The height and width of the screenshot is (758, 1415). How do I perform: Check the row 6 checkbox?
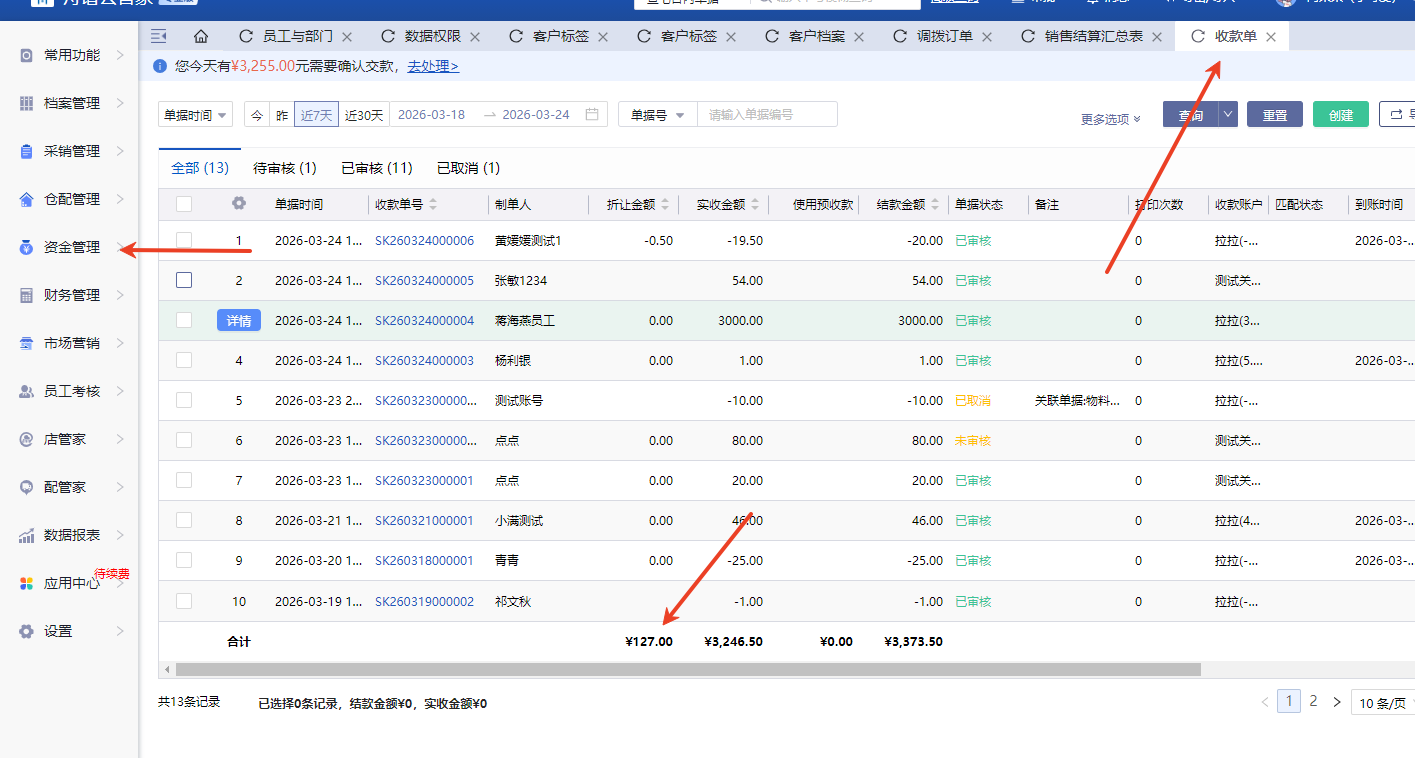point(184,441)
